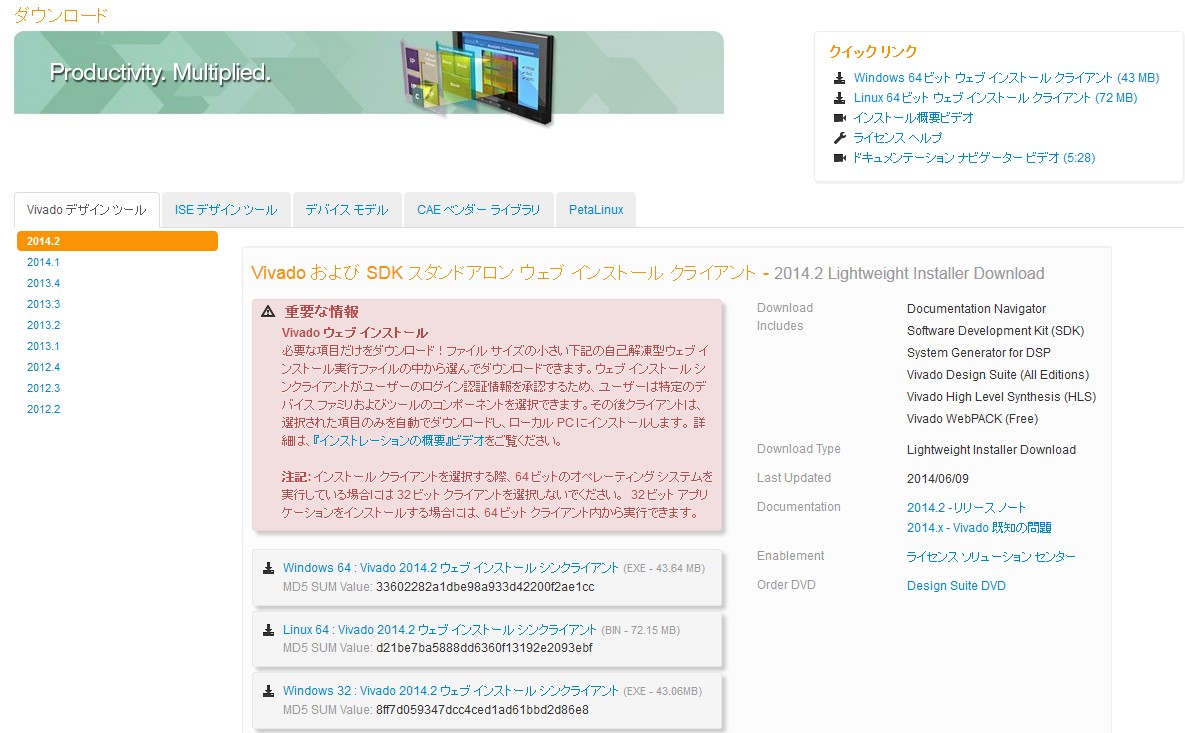Open デバイス モデル tab

pos(347,210)
